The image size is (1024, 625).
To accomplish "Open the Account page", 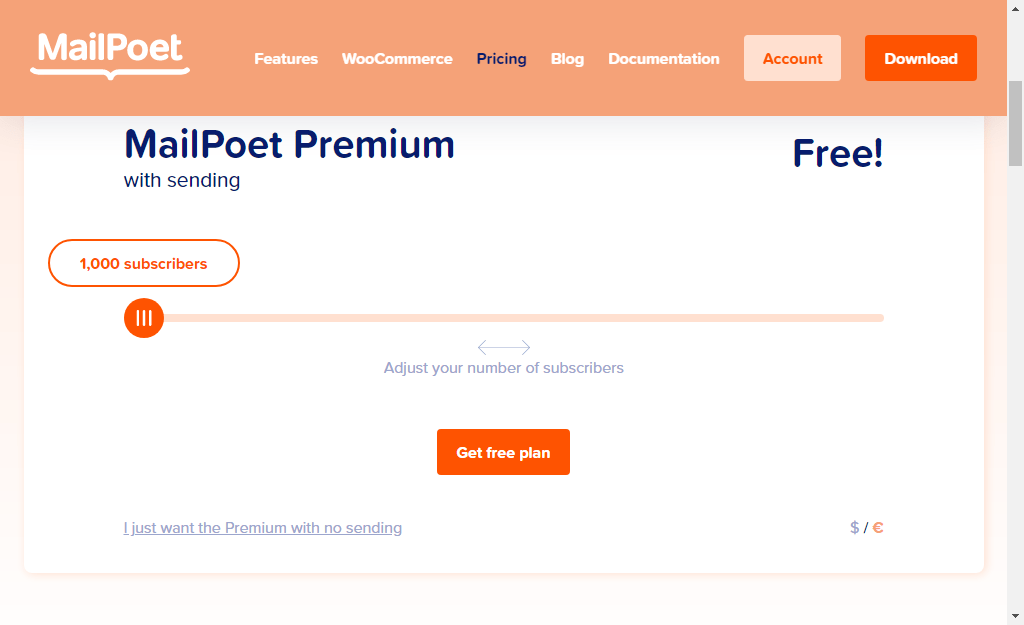I will 792,58.
